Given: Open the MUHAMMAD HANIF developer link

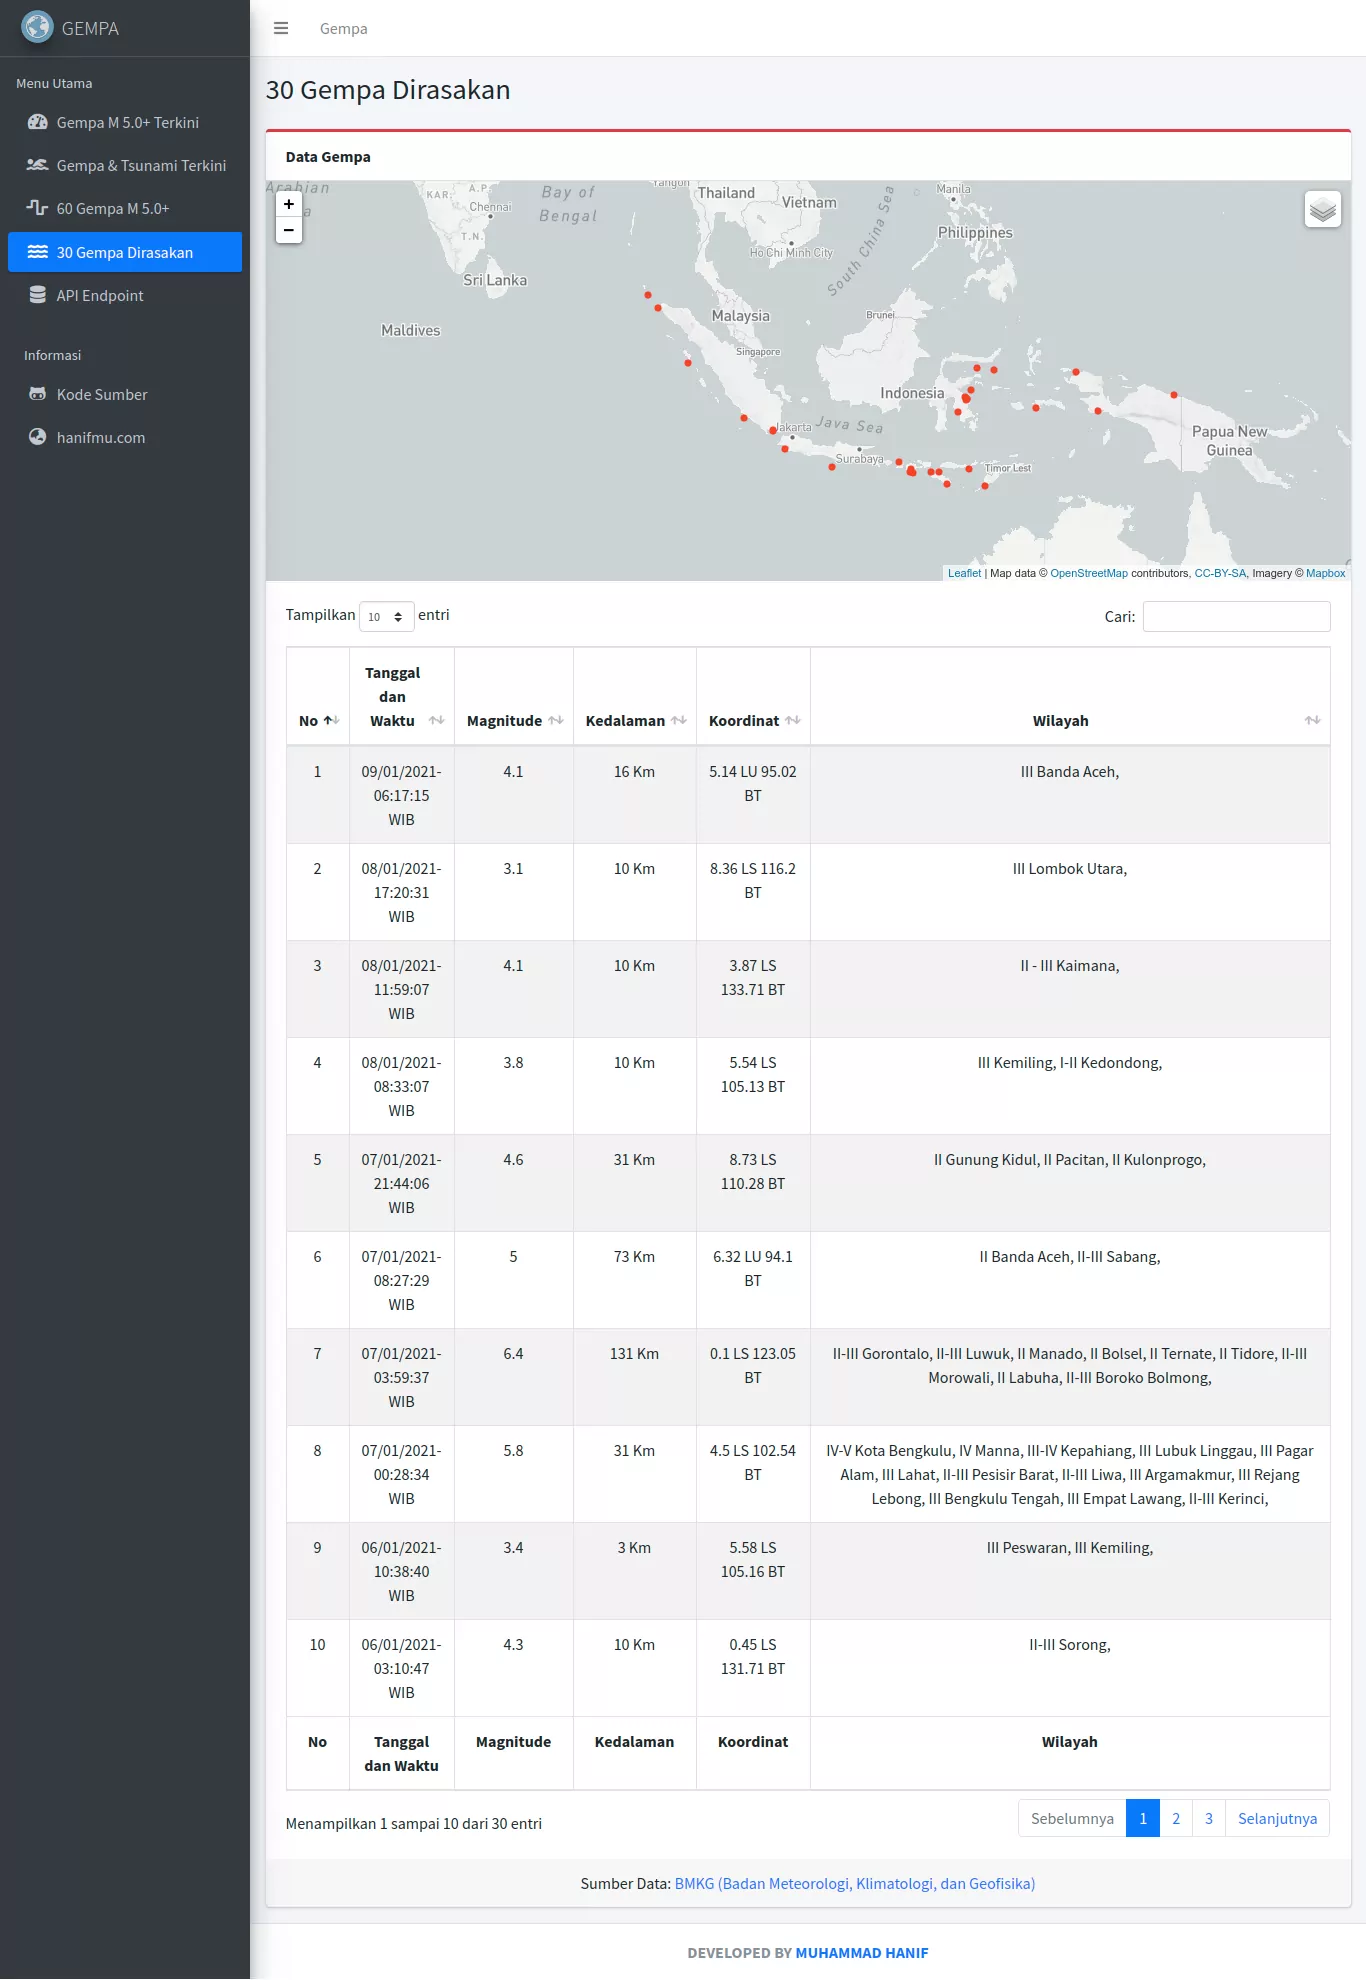Looking at the screenshot, I should [x=862, y=1952].
